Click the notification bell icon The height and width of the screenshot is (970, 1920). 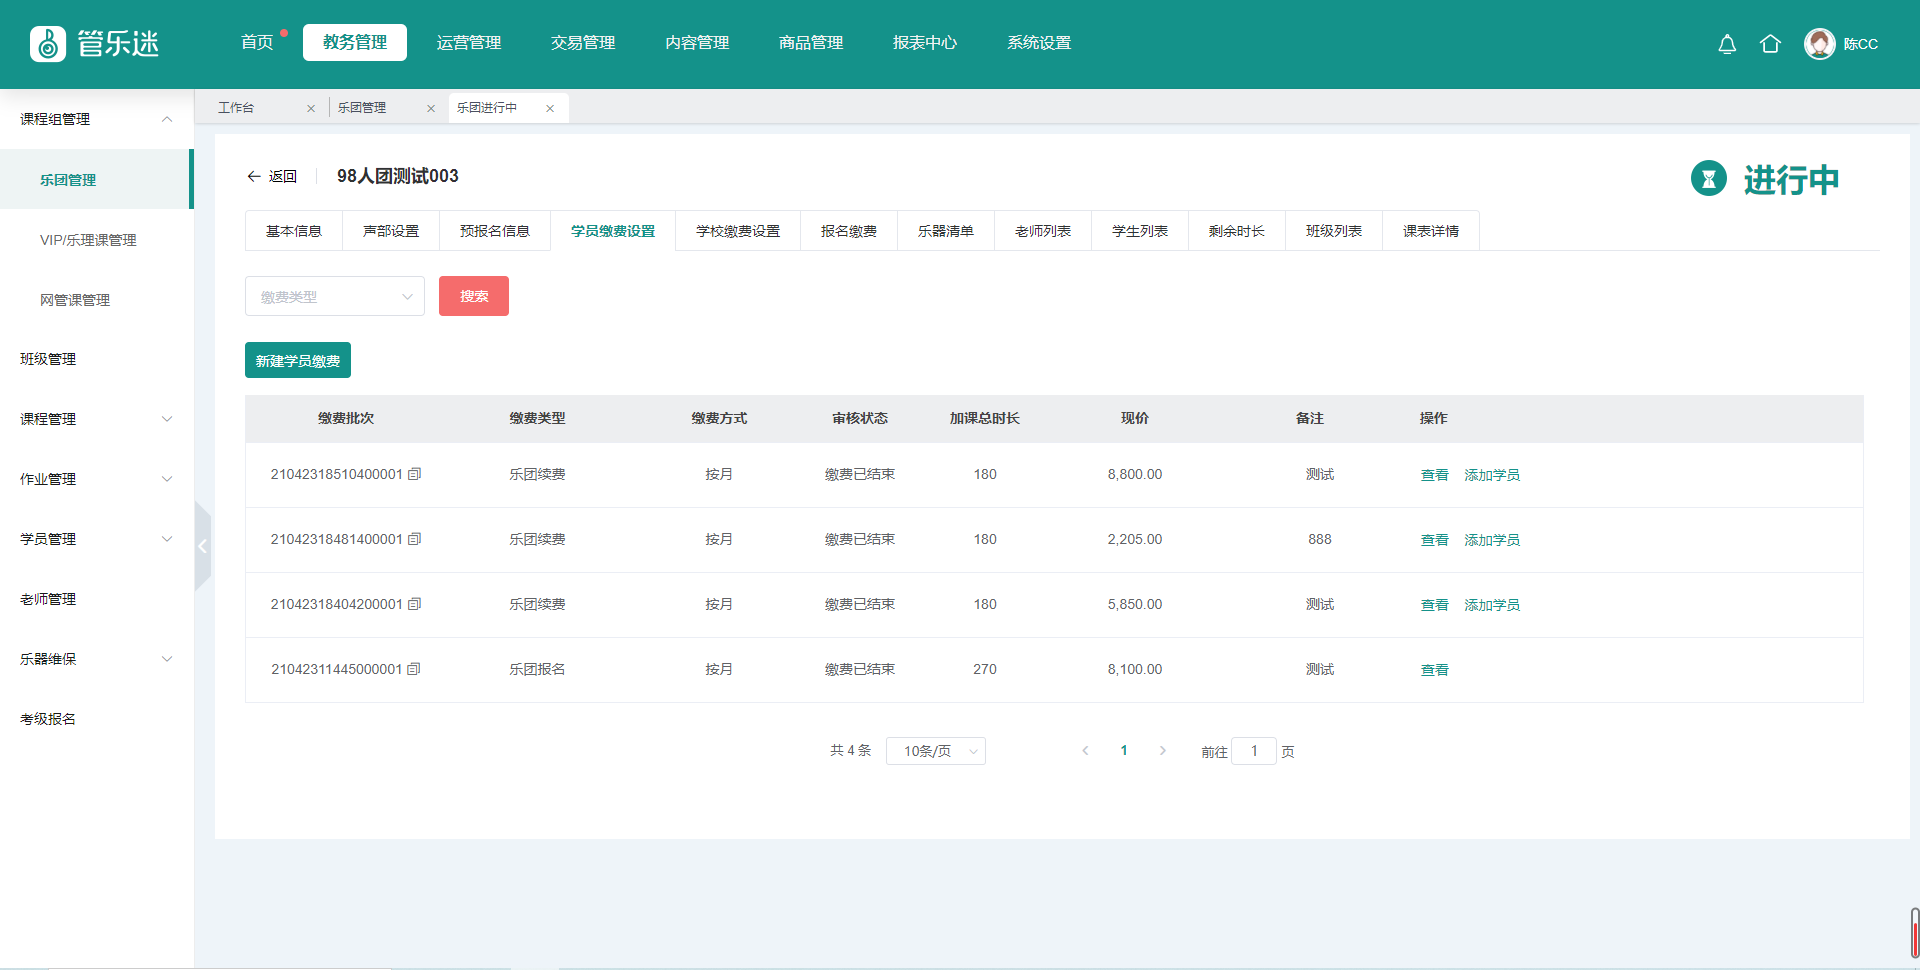point(1726,44)
